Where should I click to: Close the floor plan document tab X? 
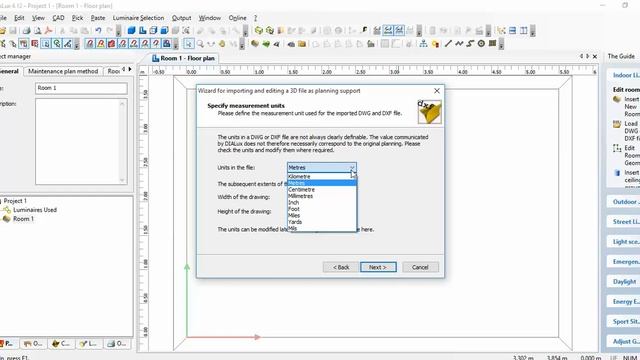tap(595, 56)
